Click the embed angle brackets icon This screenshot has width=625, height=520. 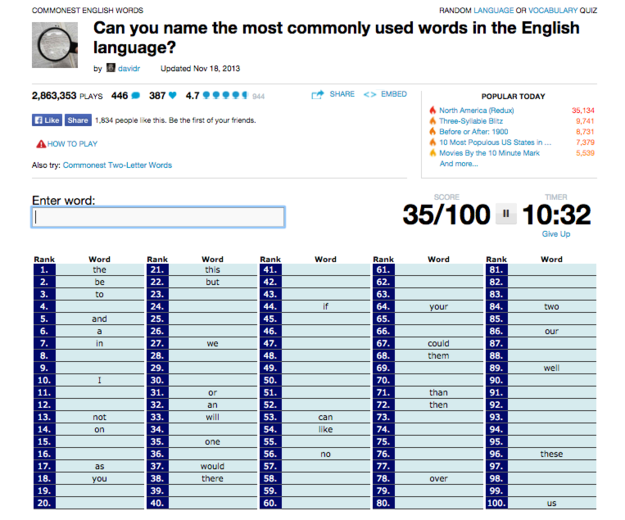369,94
